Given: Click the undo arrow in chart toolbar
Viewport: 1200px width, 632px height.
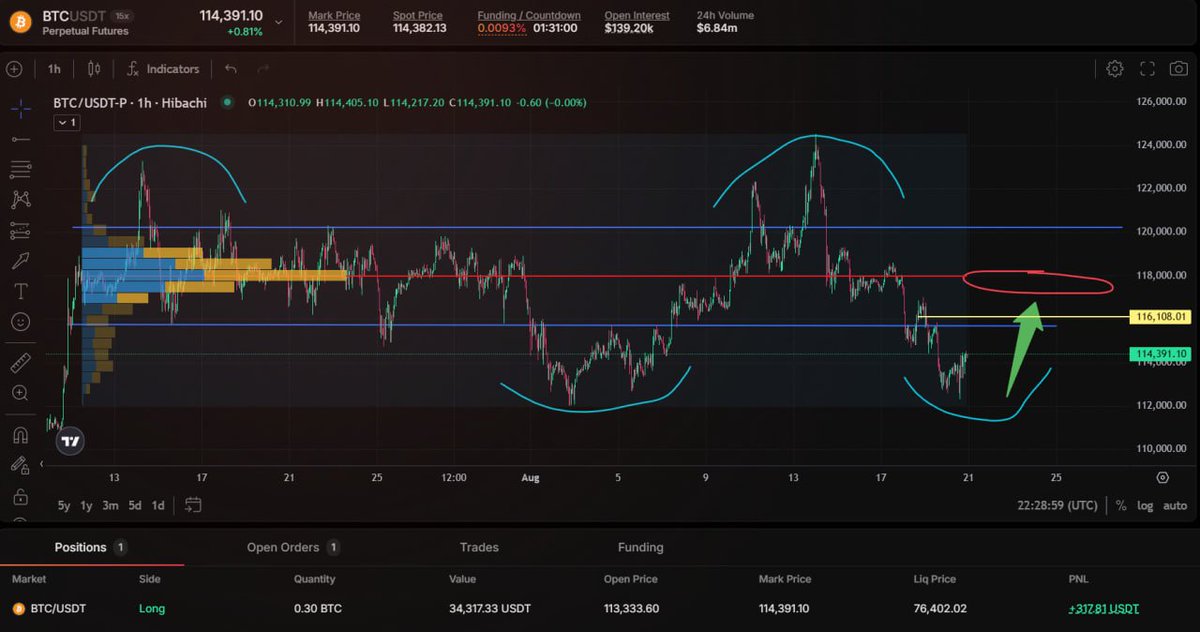Looking at the screenshot, I should click(x=231, y=69).
